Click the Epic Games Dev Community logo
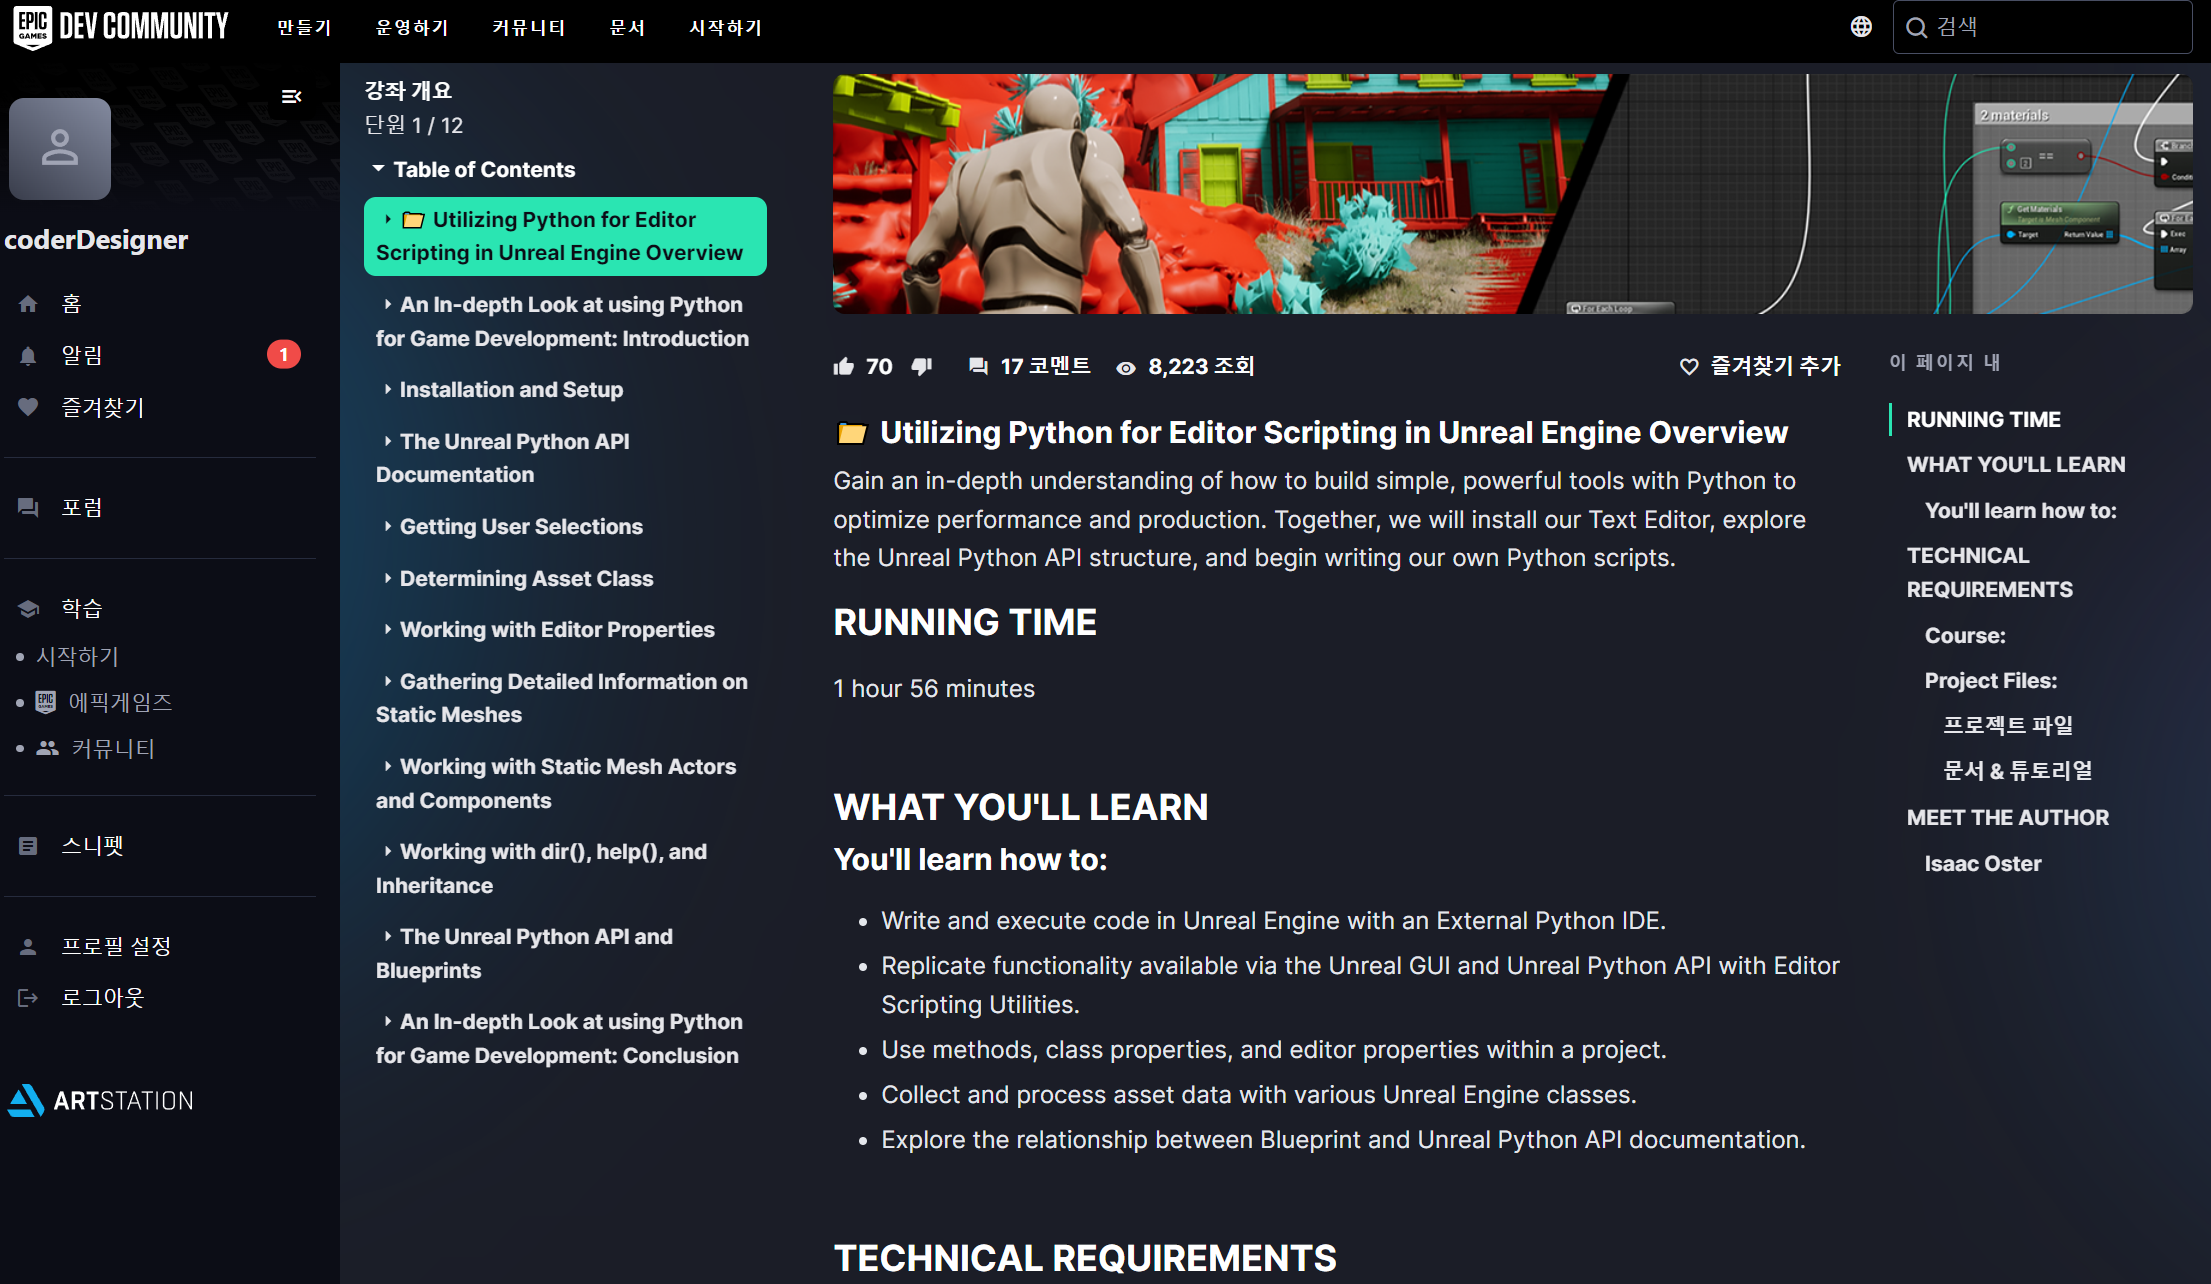 click(x=122, y=27)
